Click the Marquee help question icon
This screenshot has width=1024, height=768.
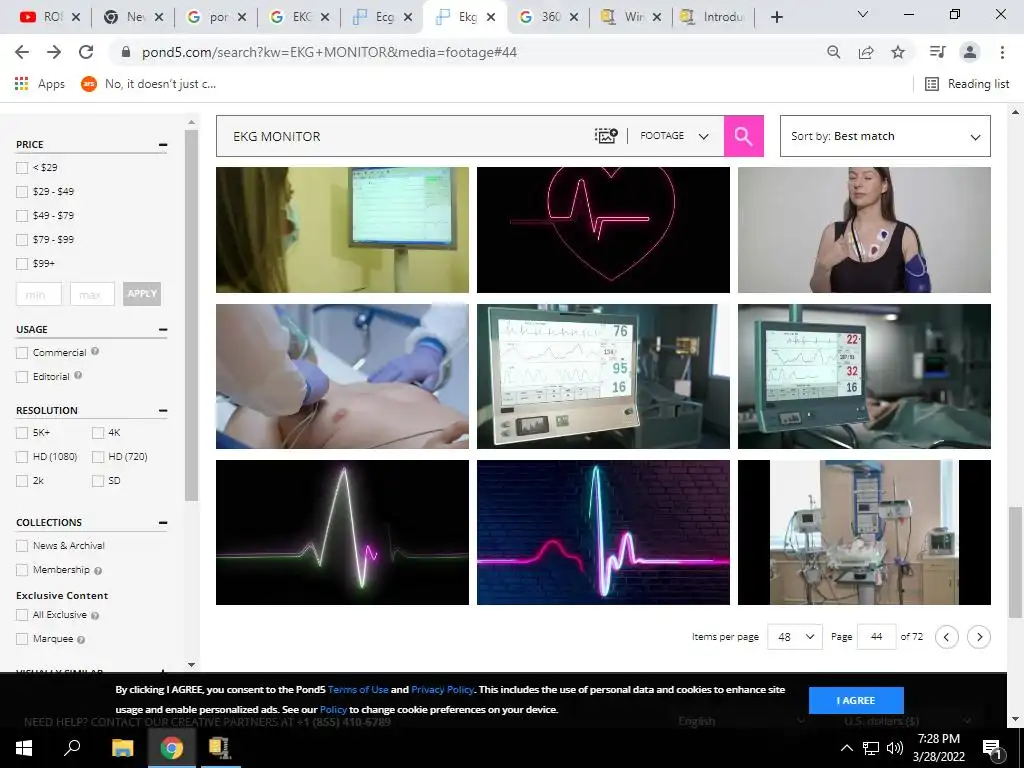point(81,639)
